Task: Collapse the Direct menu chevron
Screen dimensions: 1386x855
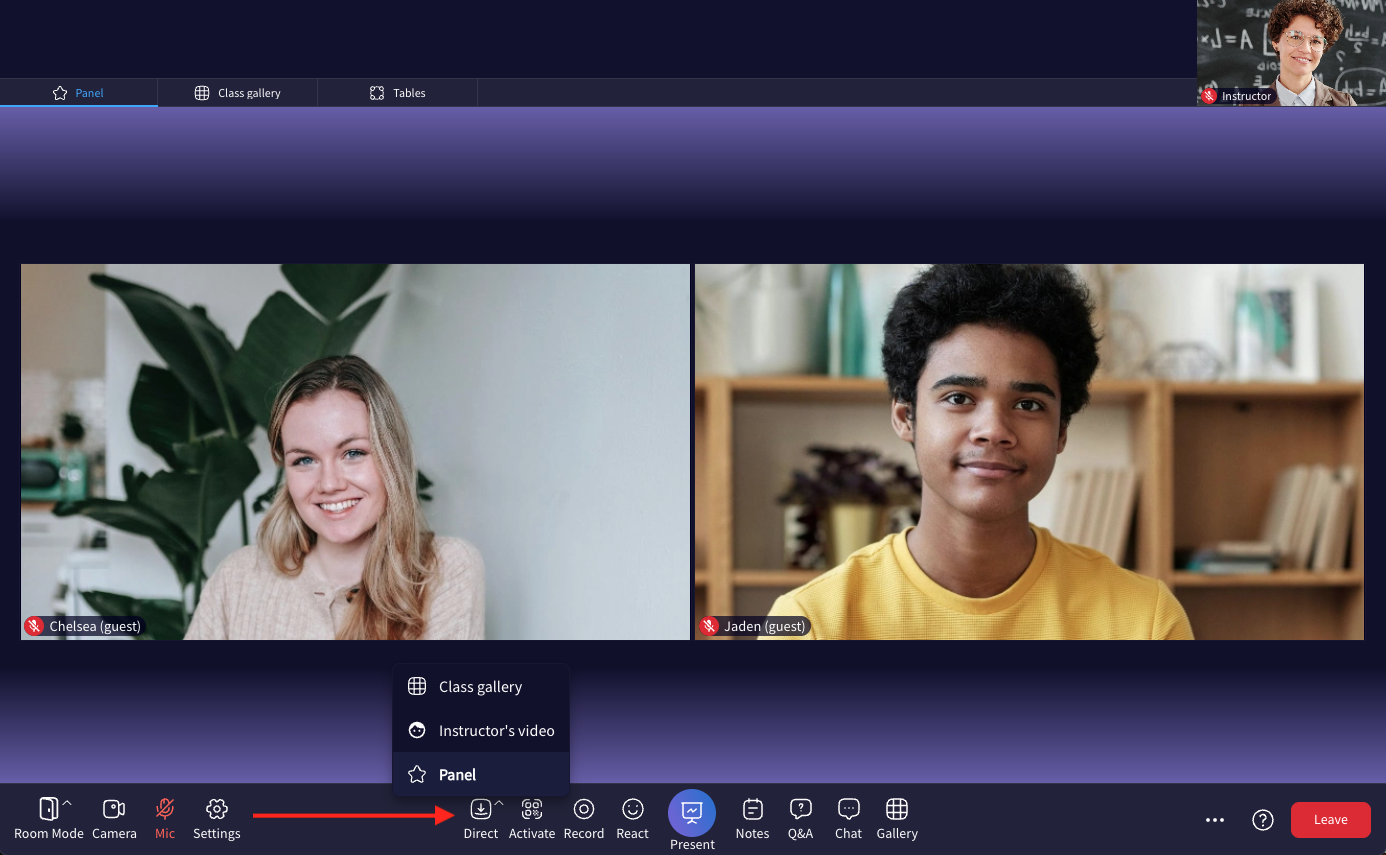Action: (x=499, y=803)
